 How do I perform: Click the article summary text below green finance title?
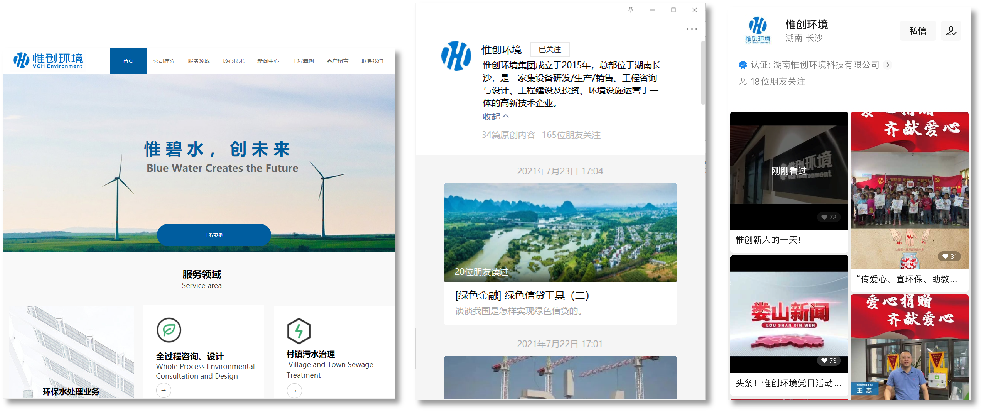pyautogui.click(x=519, y=311)
